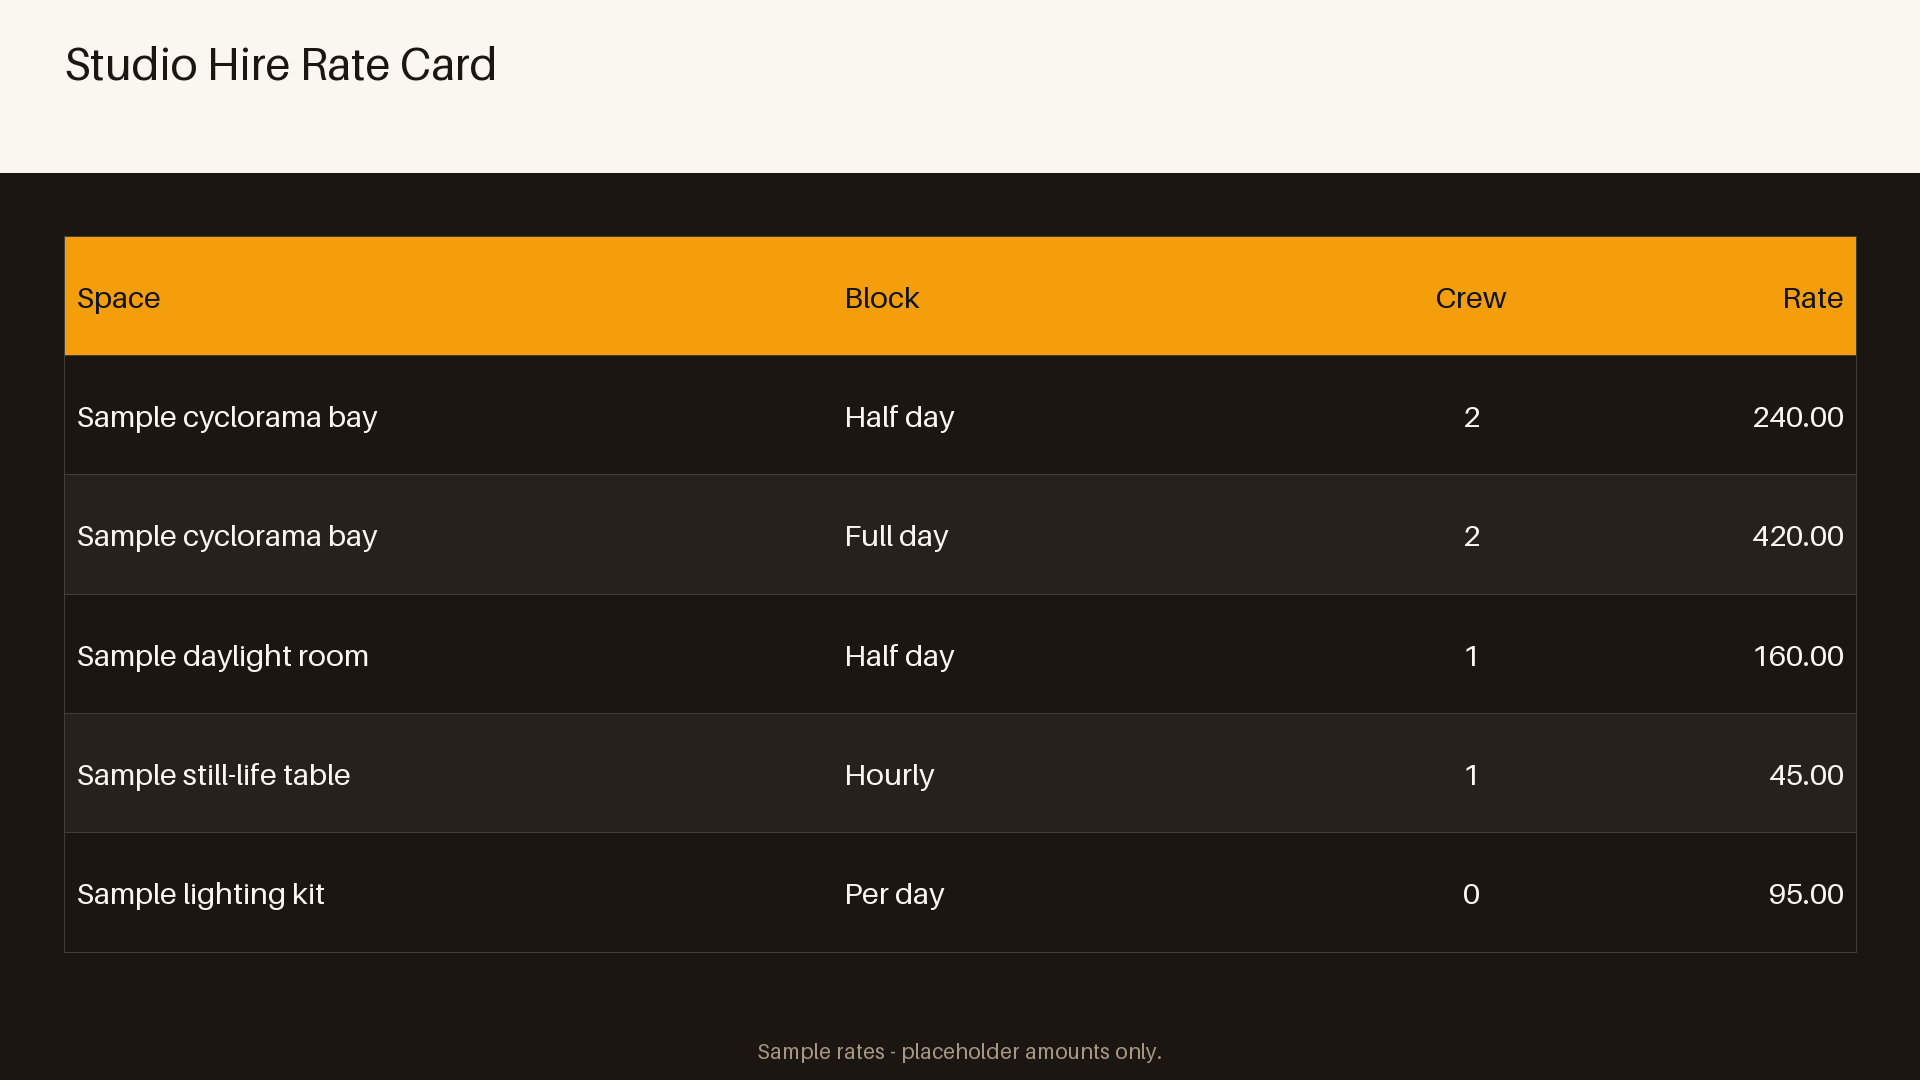
Task: Select the 95.00 rate value
Action: (1805, 894)
